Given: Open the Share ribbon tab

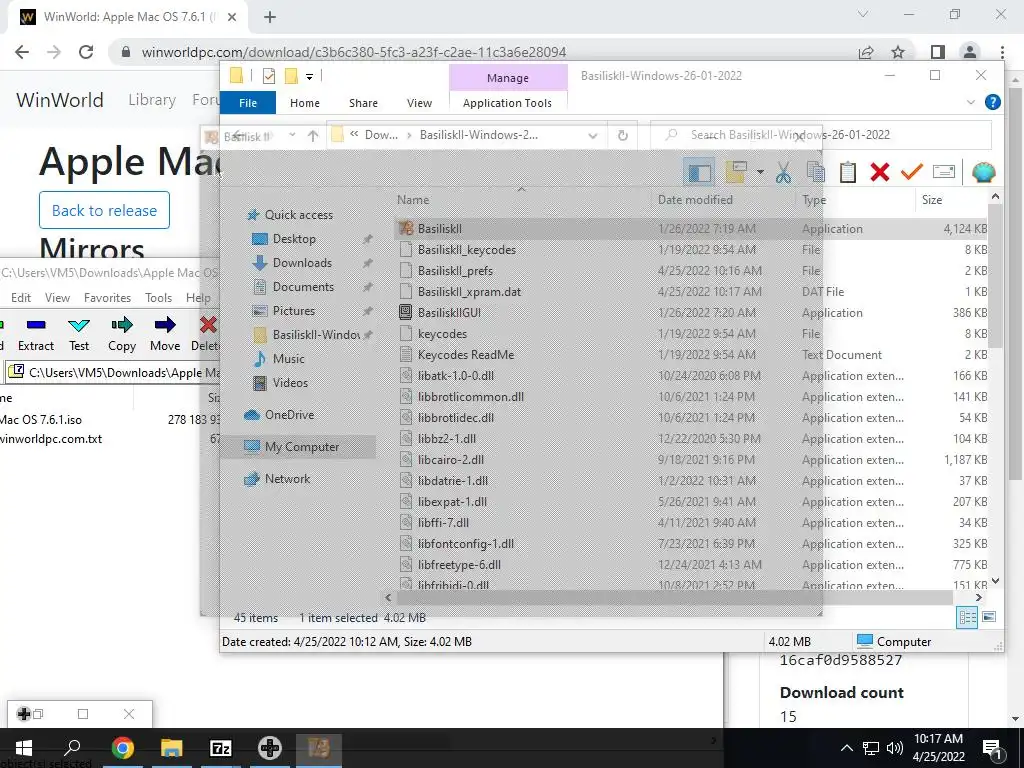Looking at the screenshot, I should tap(363, 103).
